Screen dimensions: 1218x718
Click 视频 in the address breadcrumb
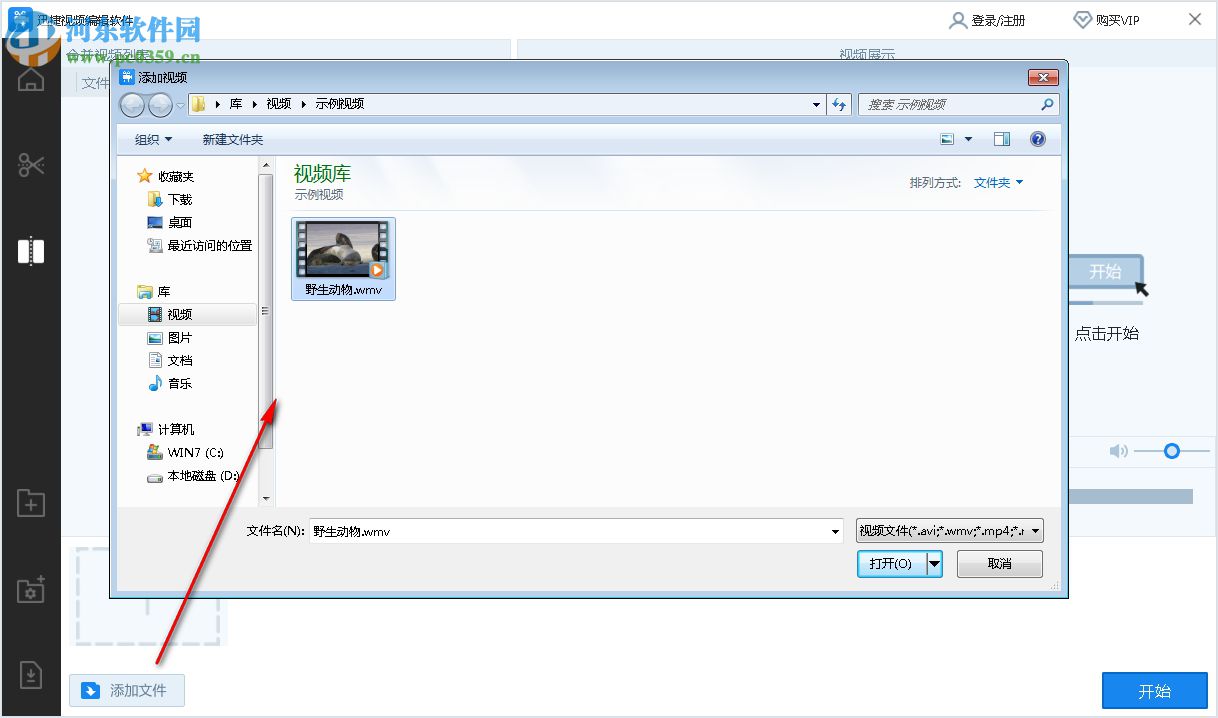click(x=279, y=104)
